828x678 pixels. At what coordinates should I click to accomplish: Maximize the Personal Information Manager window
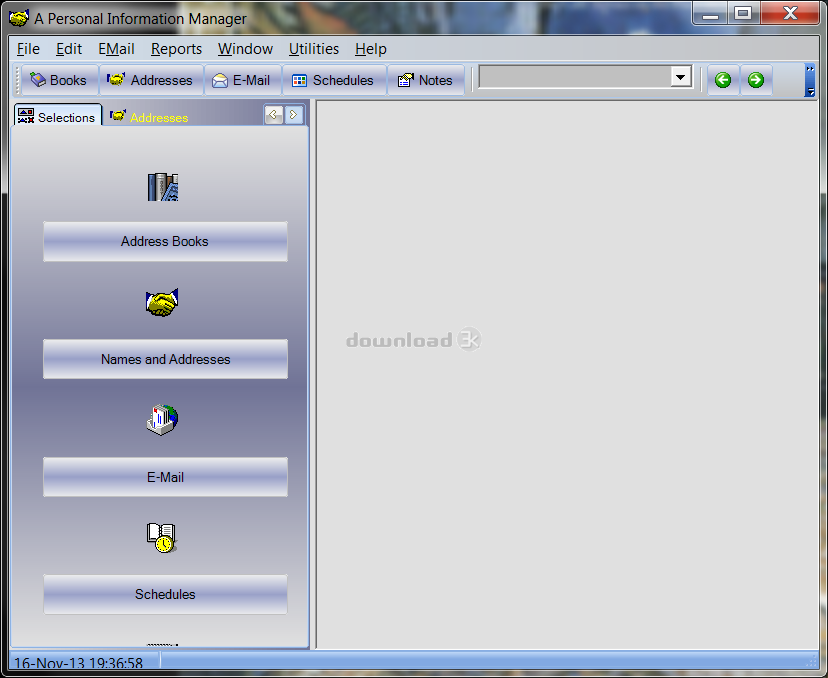click(744, 13)
